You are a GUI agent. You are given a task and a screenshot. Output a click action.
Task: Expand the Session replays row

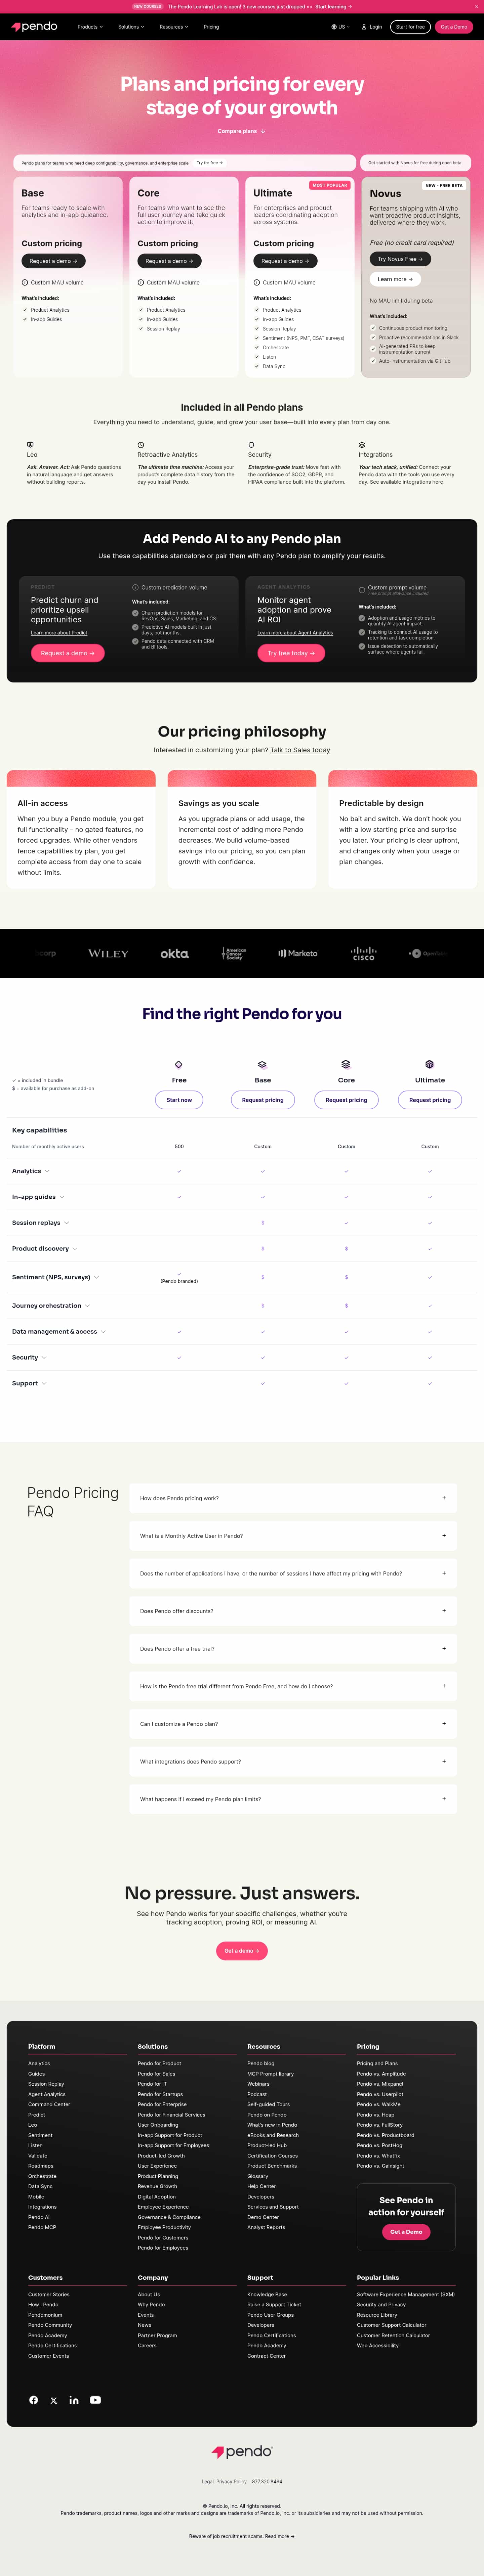[x=41, y=1223]
